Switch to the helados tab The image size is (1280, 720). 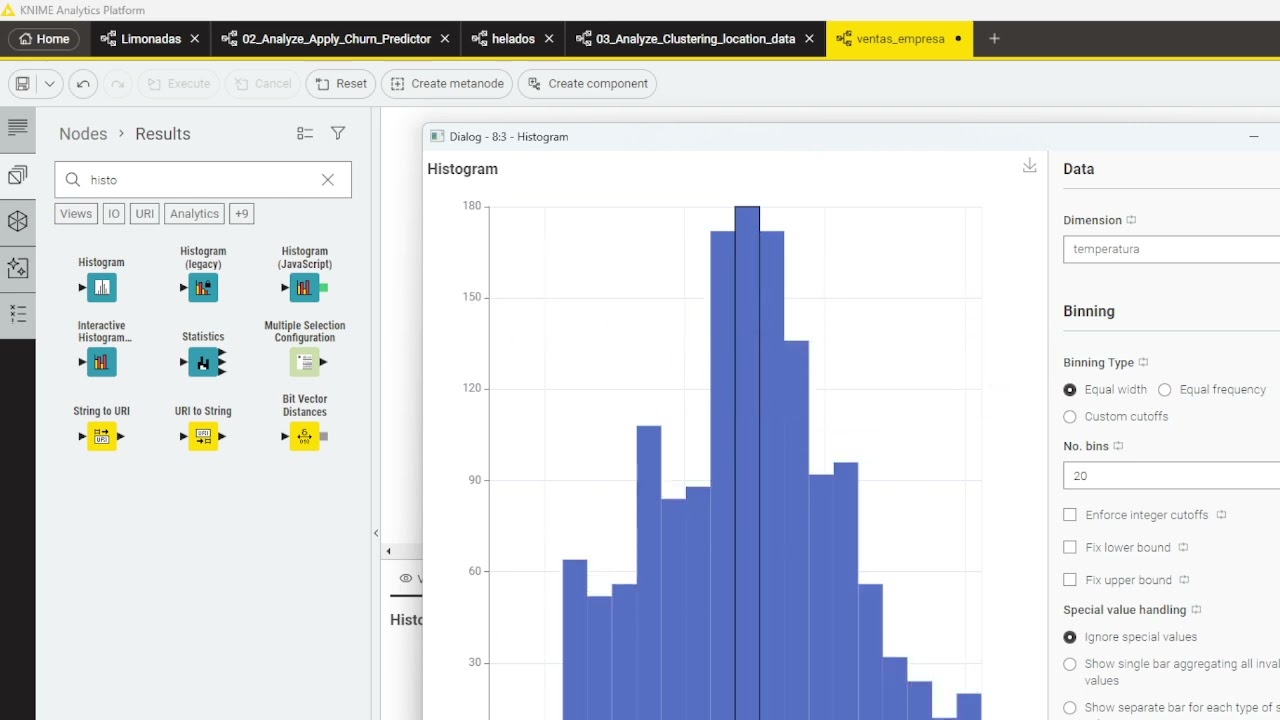tap(512, 39)
